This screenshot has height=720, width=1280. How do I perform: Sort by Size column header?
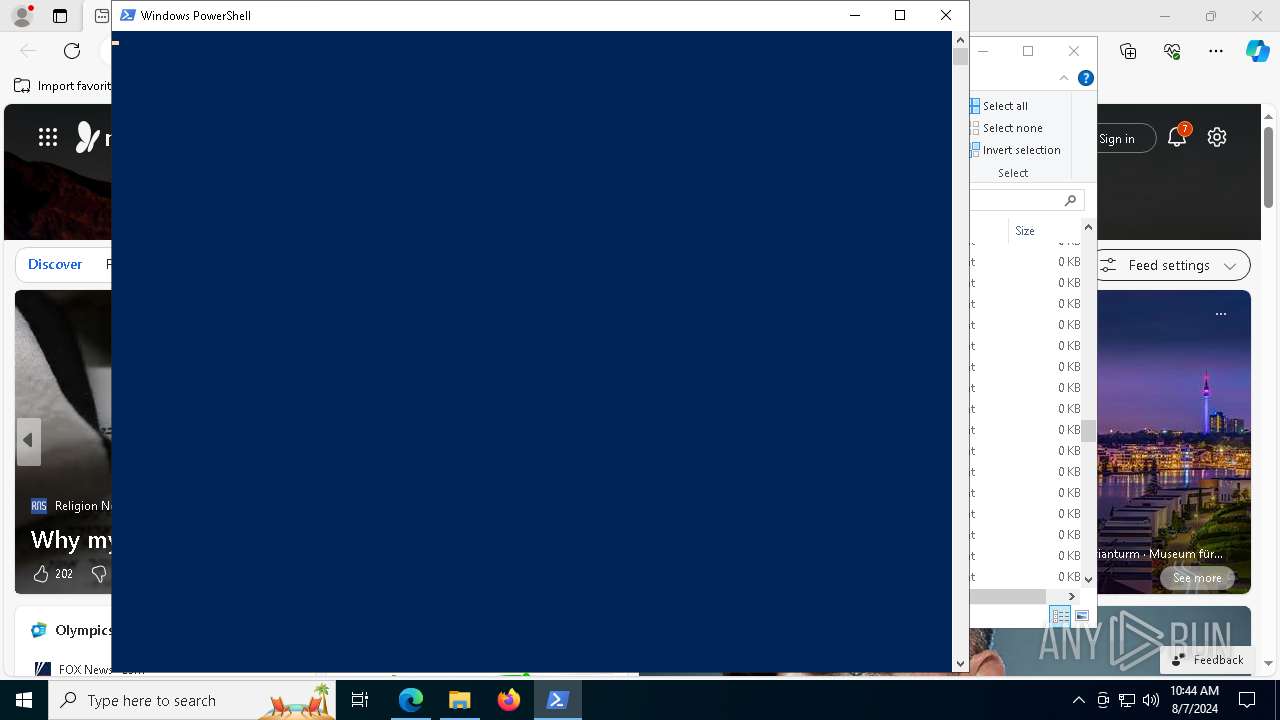pyautogui.click(x=1025, y=231)
